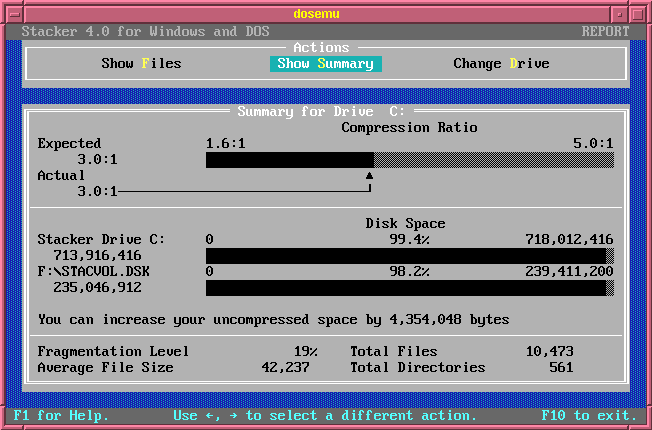
Task: Click the 718,012,416 total value
Action: [x=569, y=240]
